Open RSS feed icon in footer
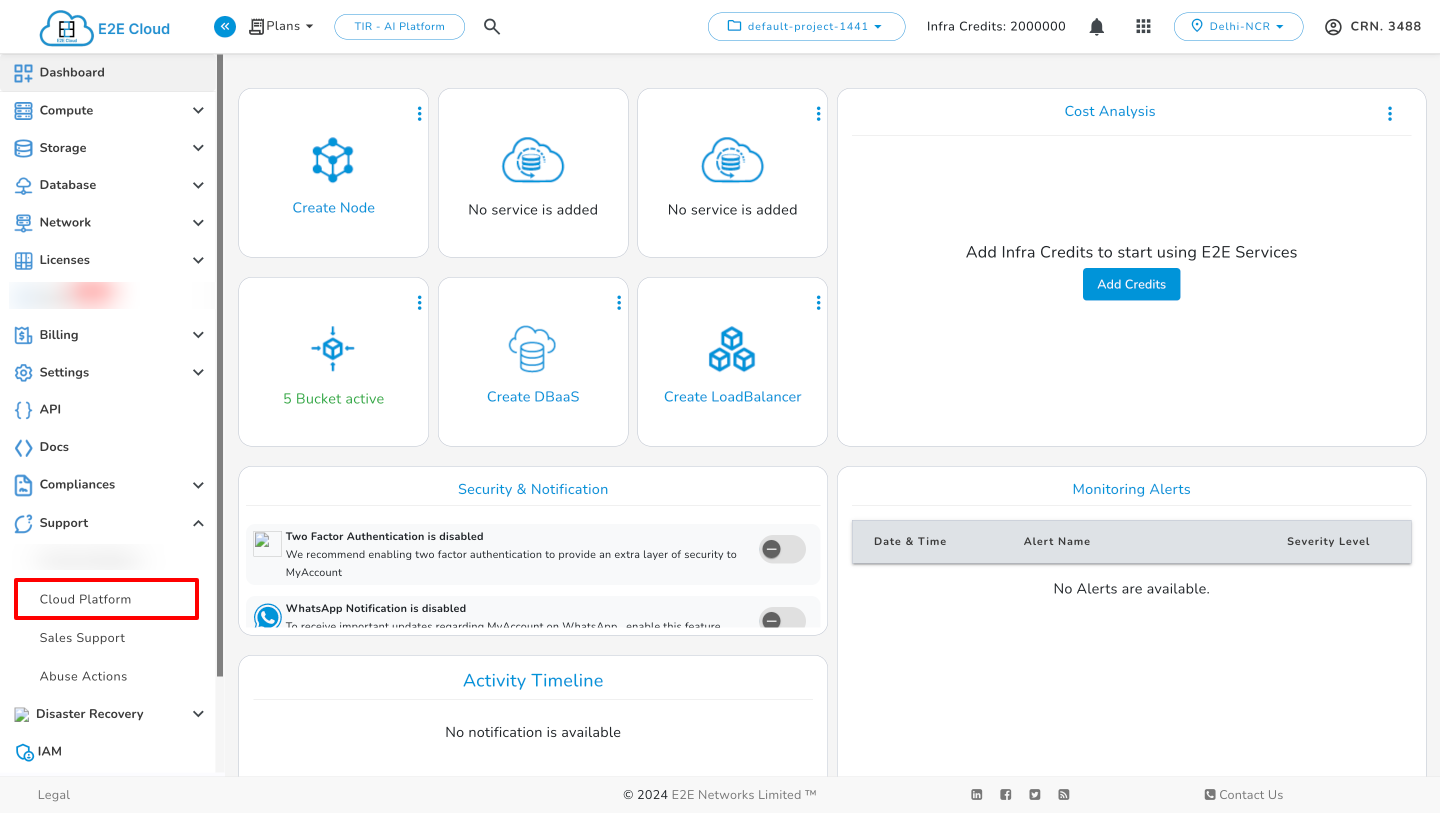 click(x=1064, y=795)
